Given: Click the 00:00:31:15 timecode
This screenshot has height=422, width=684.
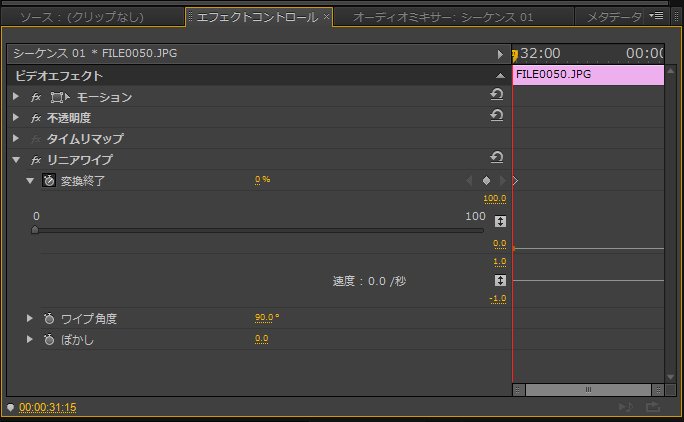Looking at the screenshot, I should (x=47, y=407).
